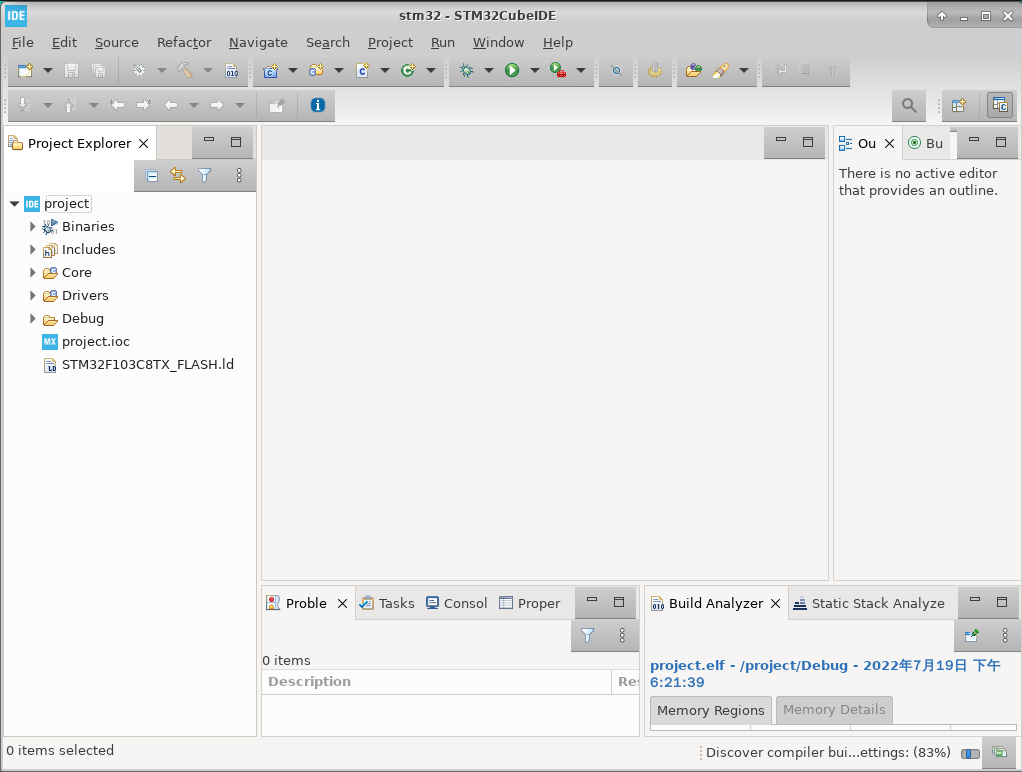Click the Build Analyzer toolbar action icon
This screenshot has width=1022, height=772.
[x=971, y=635]
